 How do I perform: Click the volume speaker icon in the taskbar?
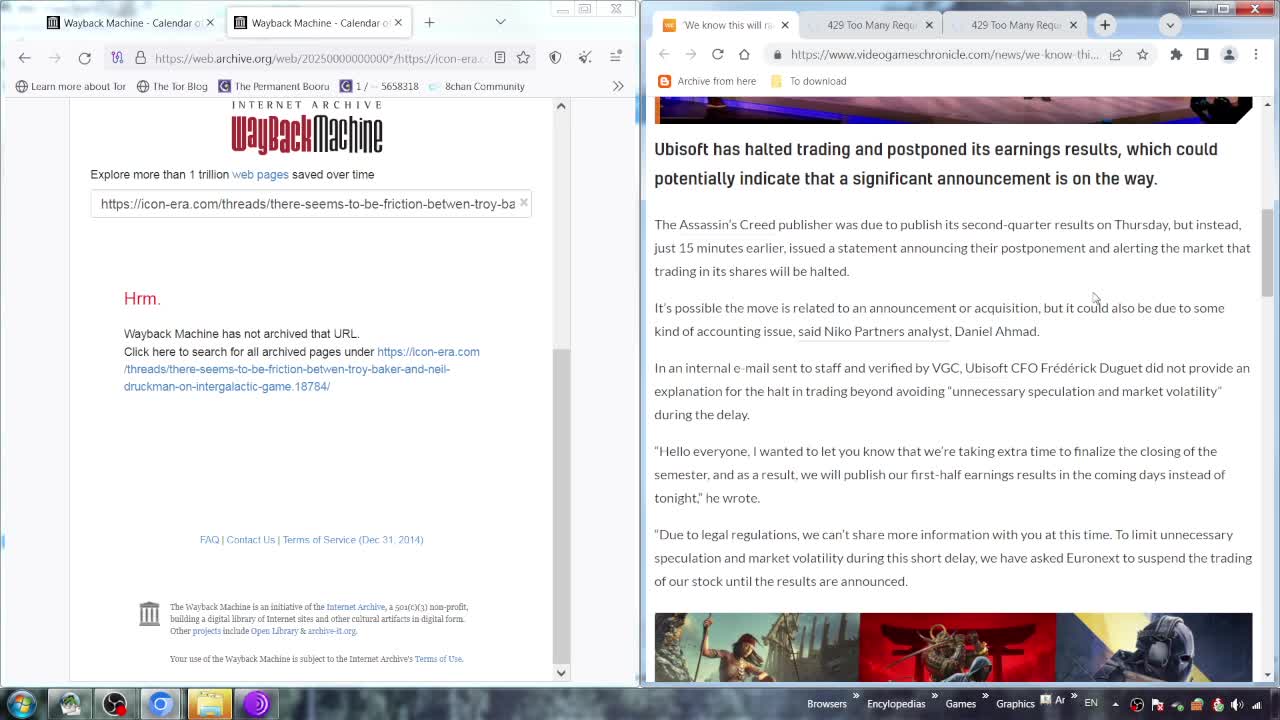(x=1237, y=704)
